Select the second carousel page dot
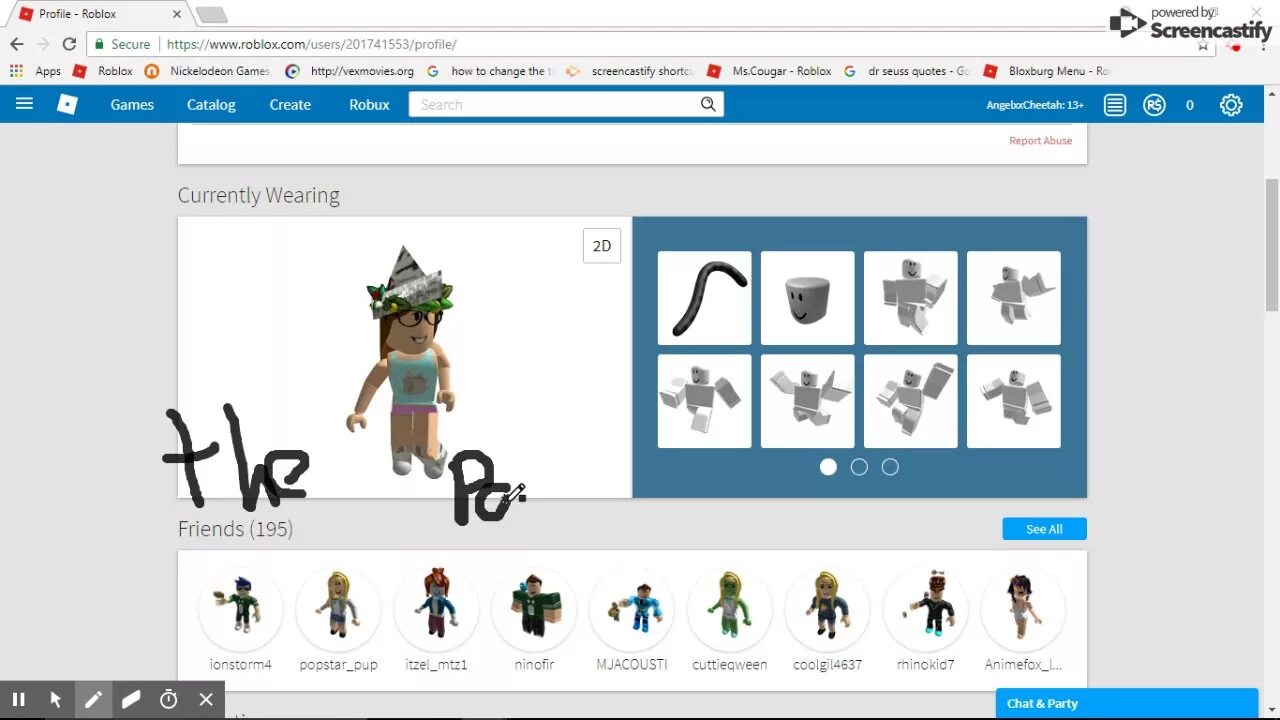 tap(859, 467)
